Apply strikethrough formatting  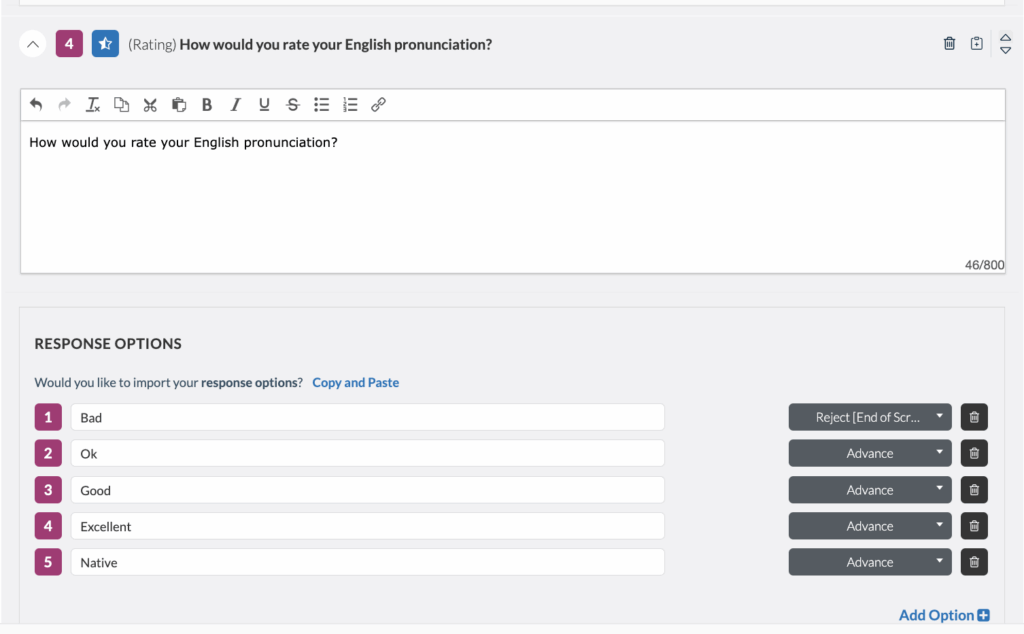tap(292, 104)
